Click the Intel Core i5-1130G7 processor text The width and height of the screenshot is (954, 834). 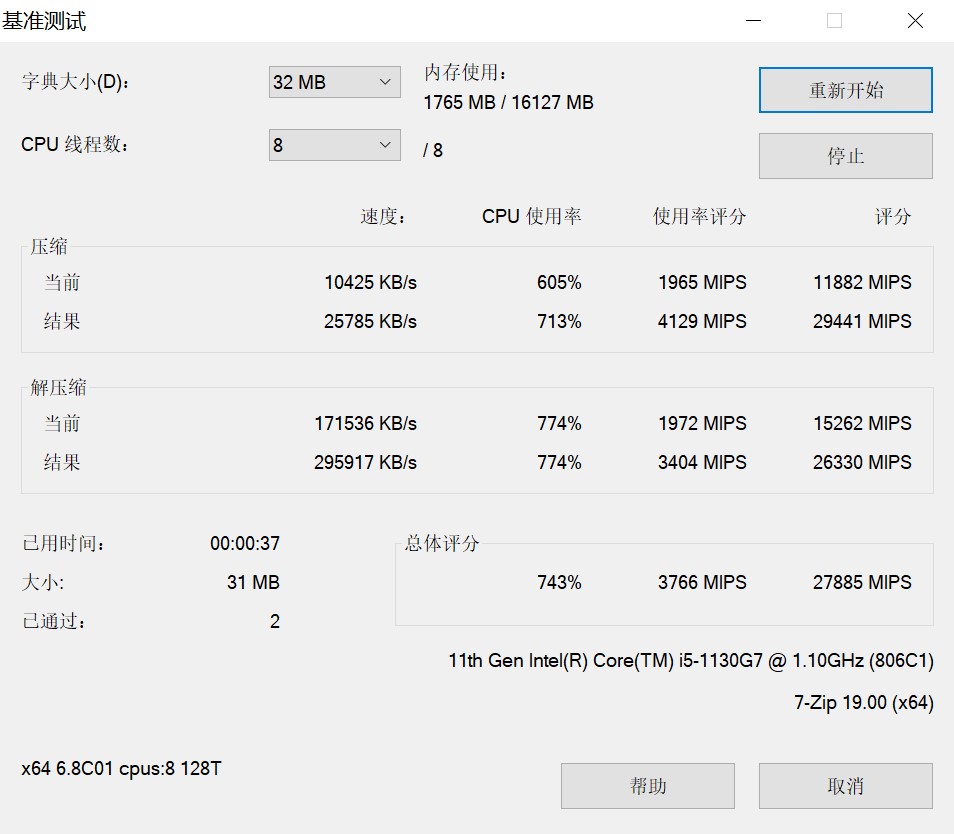tap(690, 661)
